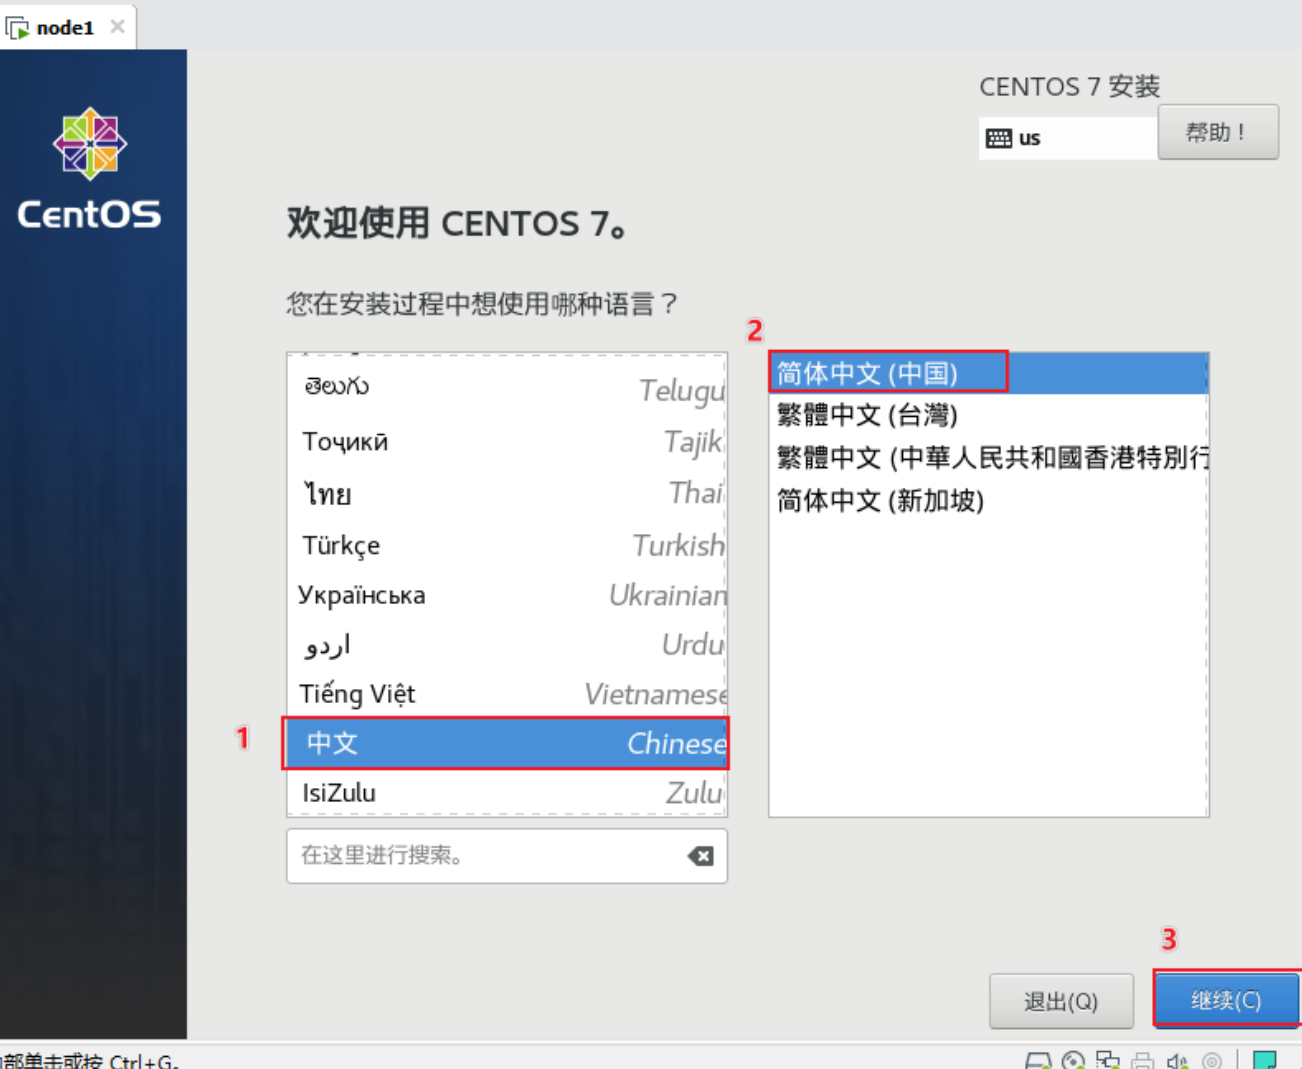Click the us keyboard layout indicator
1302x1069 pixels.
tap(1067, 138)
